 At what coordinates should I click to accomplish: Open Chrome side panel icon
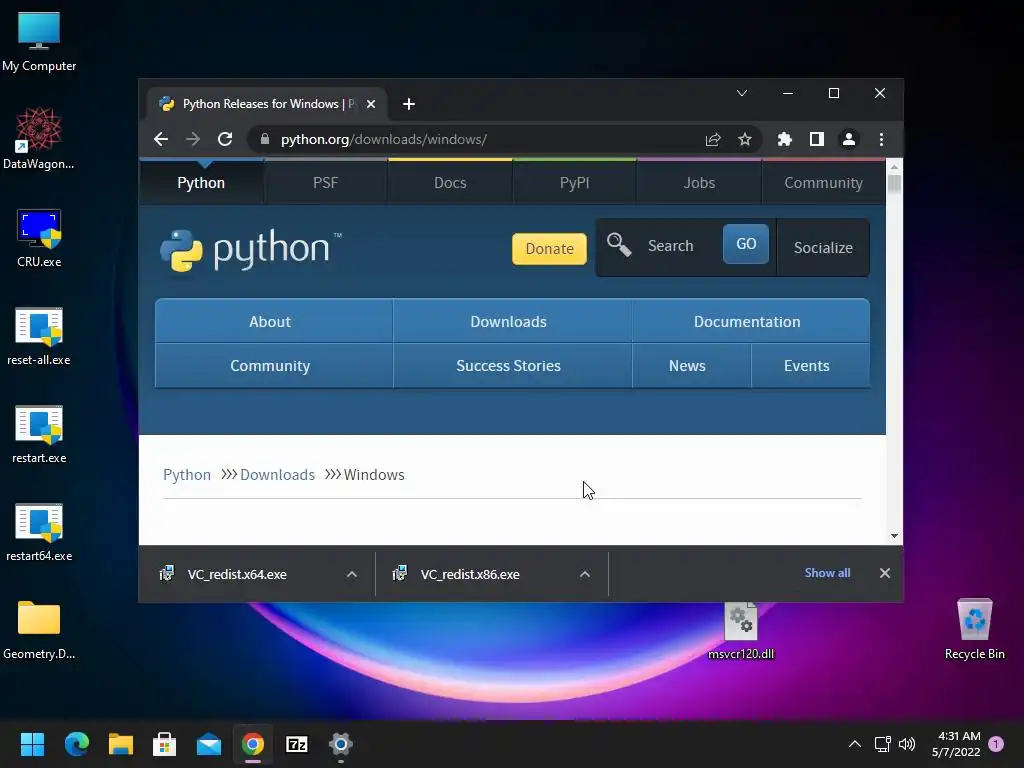click(816, 139)
